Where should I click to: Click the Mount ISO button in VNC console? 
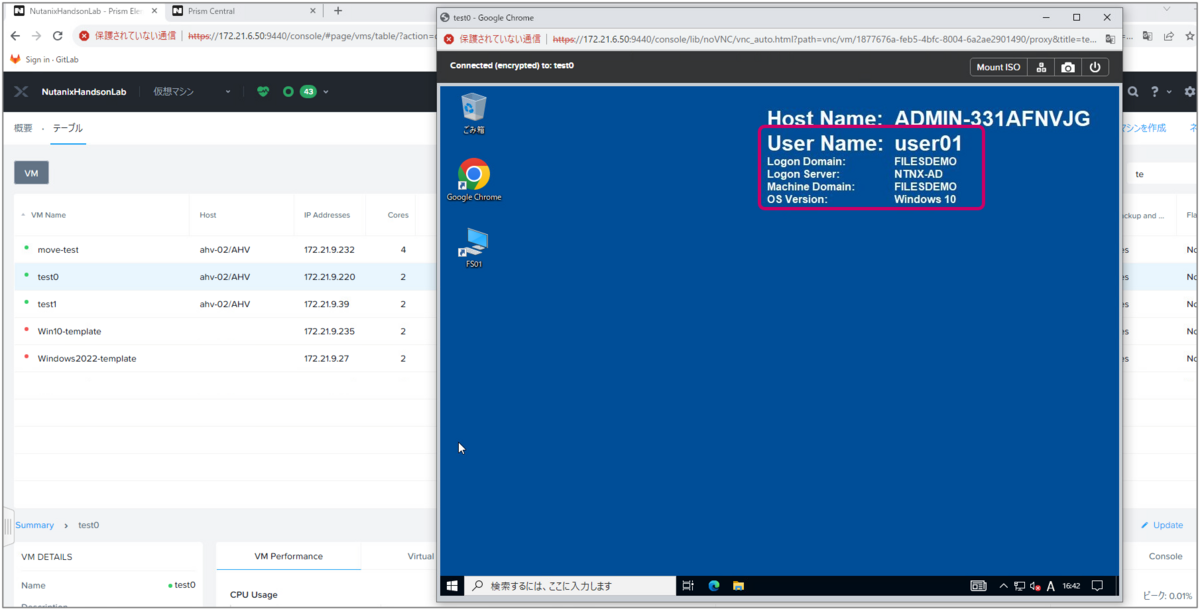(998, 67)
